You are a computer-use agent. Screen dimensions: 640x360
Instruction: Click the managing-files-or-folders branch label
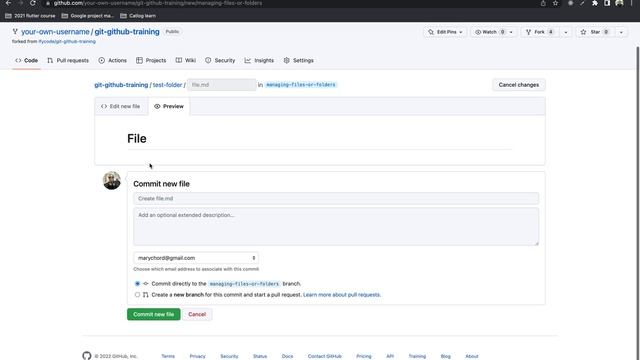(x=301, y=85)
